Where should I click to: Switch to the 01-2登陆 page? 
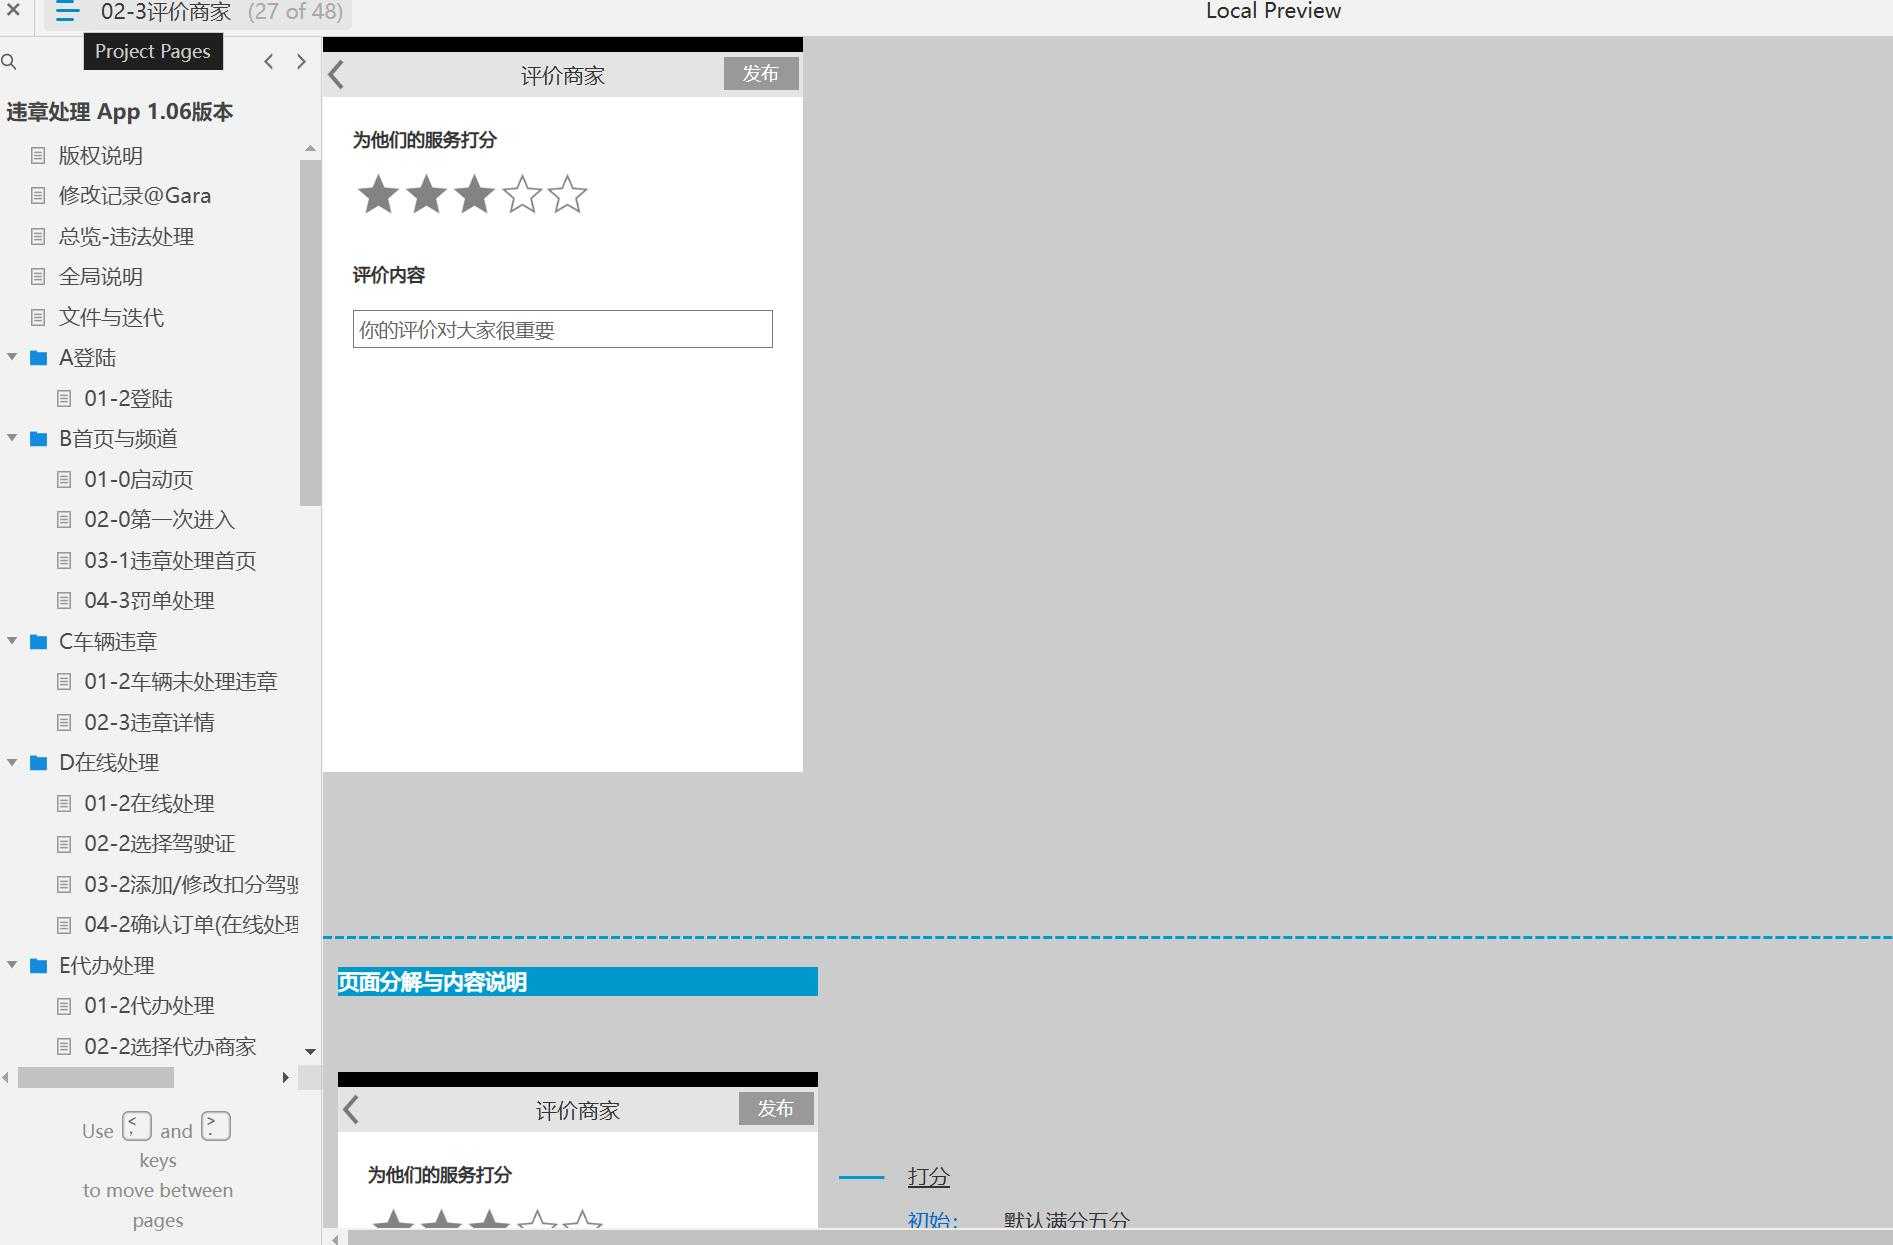pyautogui.click(x=129, y=398)
